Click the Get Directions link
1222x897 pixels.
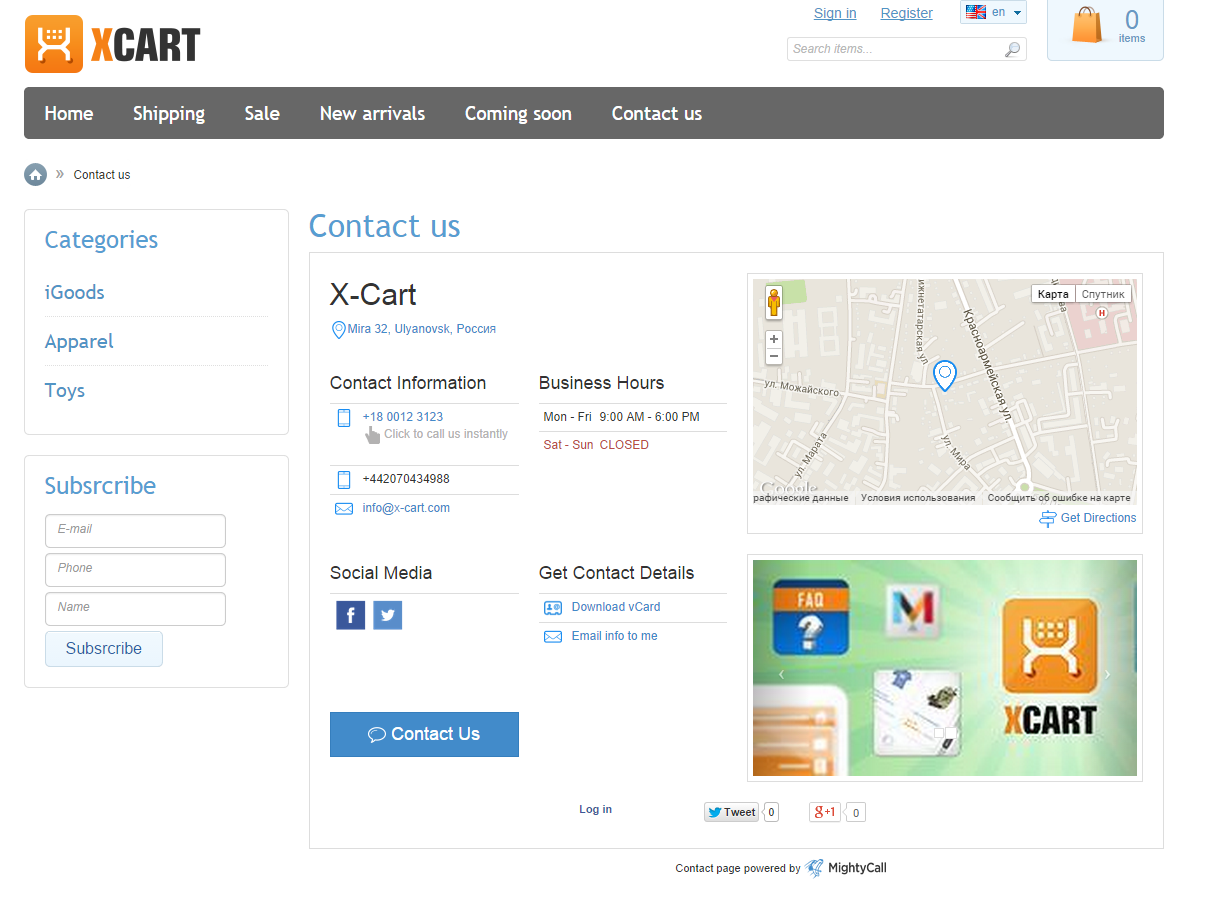pyautogui.click(x=1097, y=518)
